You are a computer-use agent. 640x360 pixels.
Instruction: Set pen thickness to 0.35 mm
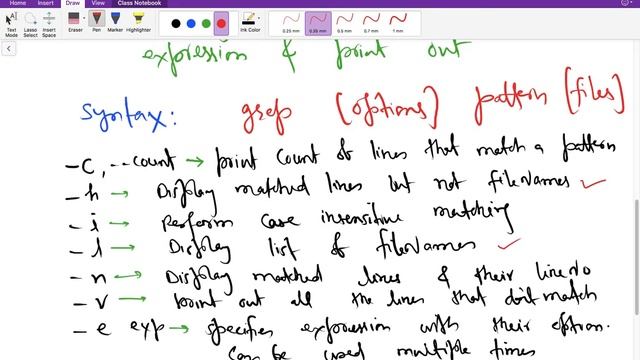coord(318,23)
